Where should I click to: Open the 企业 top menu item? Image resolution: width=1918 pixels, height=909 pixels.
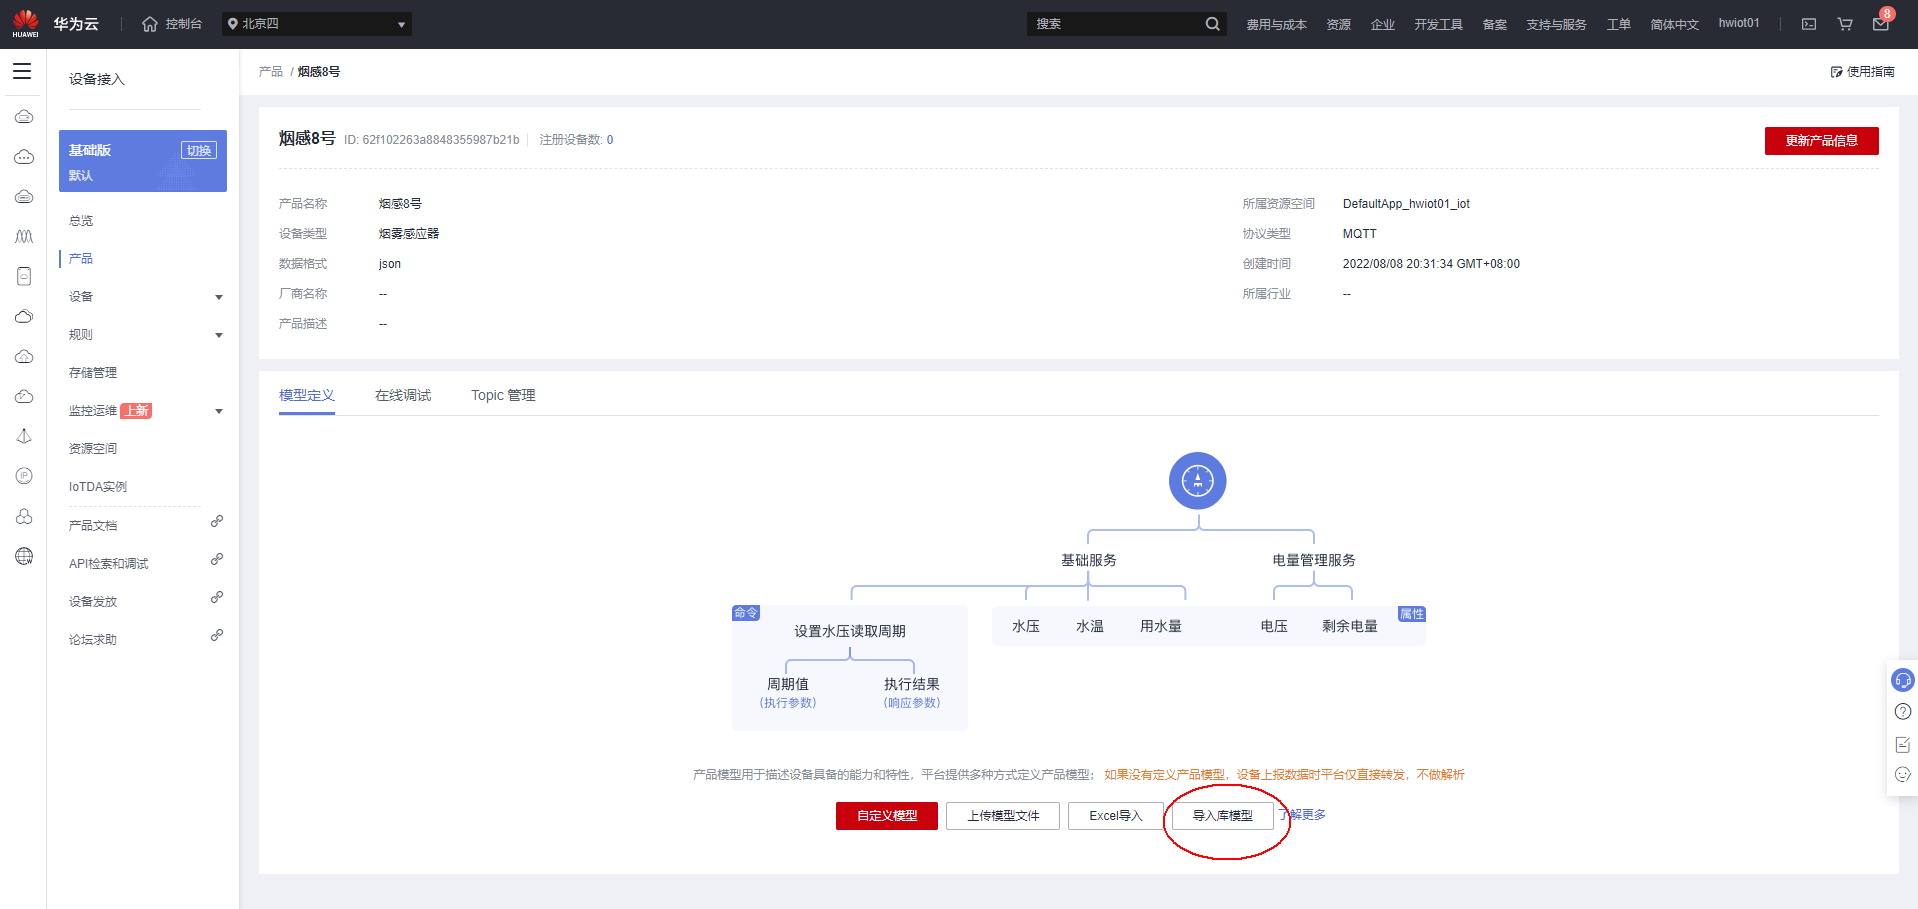pos(1383,24)
